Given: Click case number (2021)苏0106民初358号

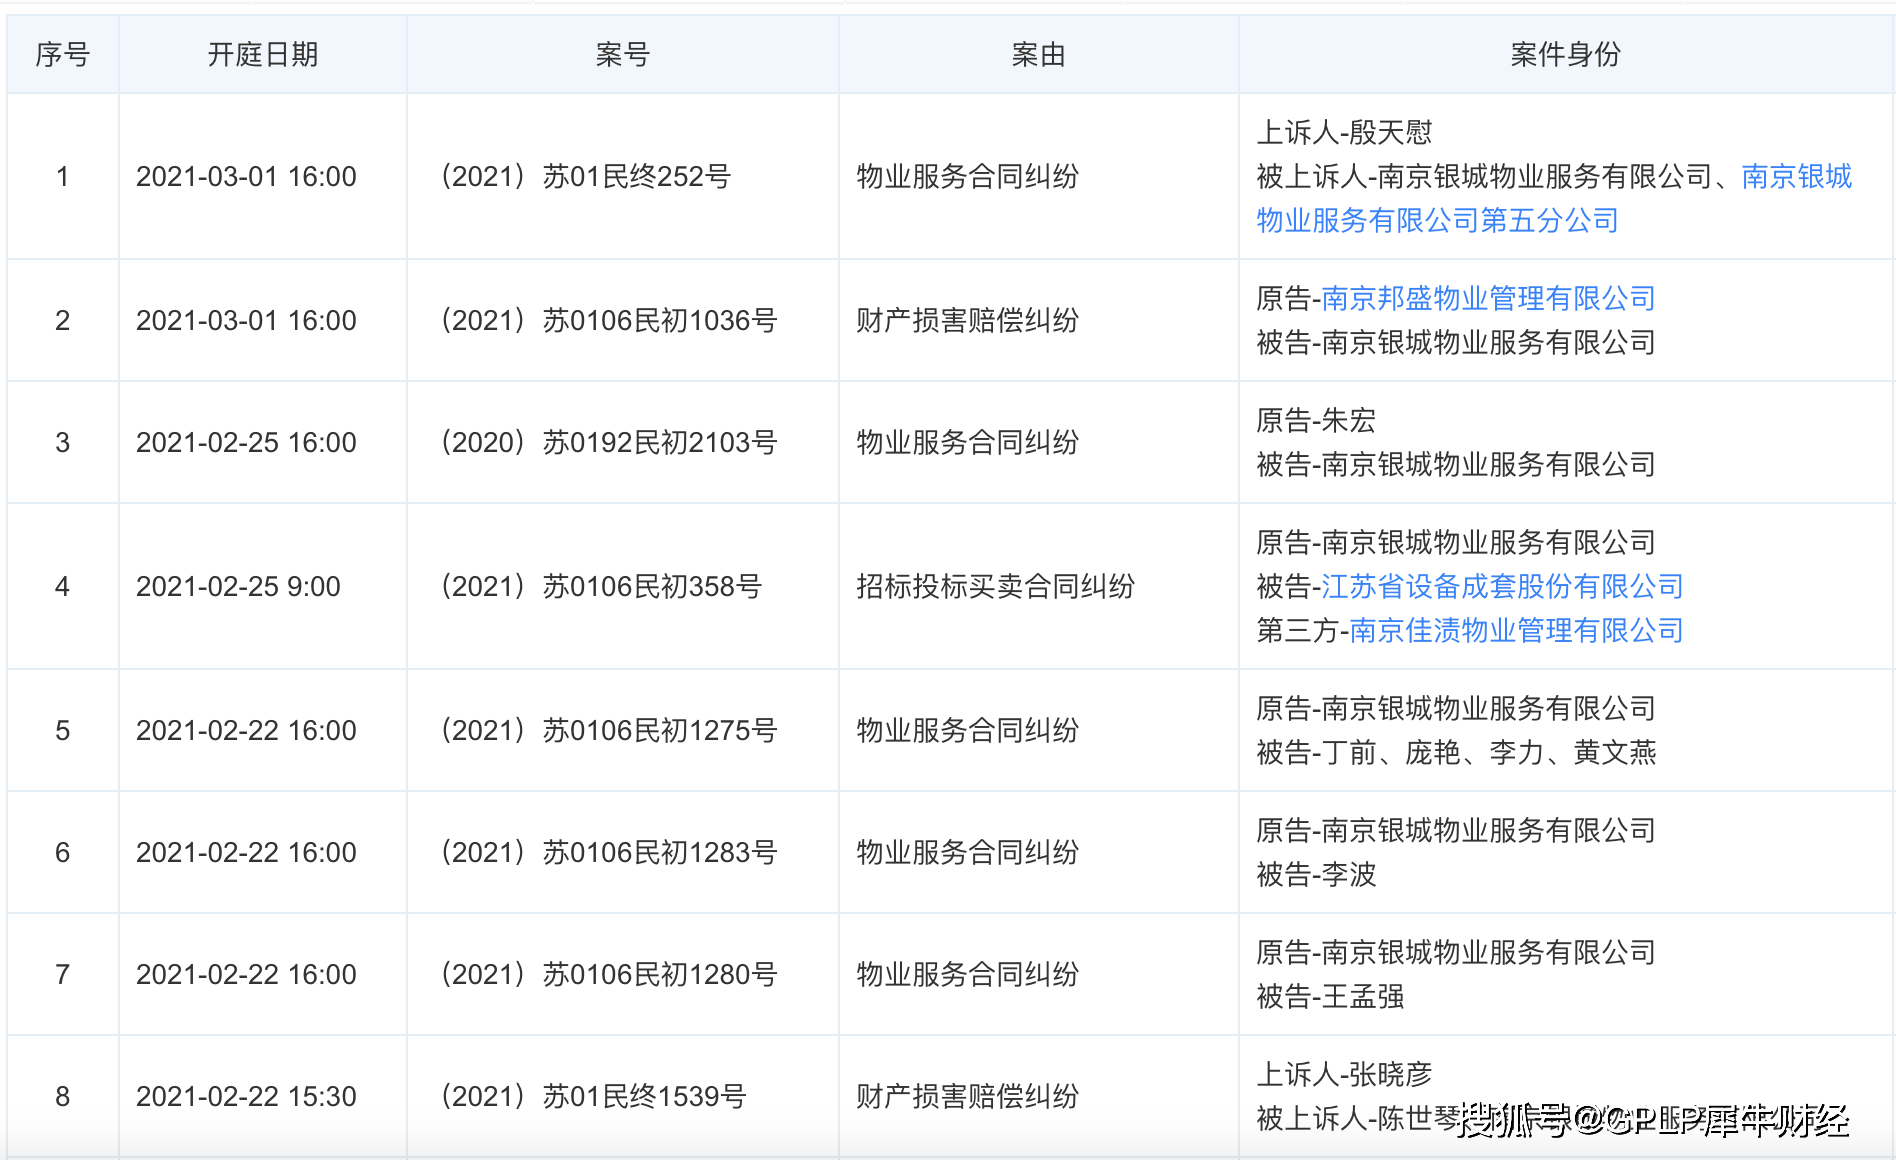Looking at the screenshot, I should pos(601,586).
